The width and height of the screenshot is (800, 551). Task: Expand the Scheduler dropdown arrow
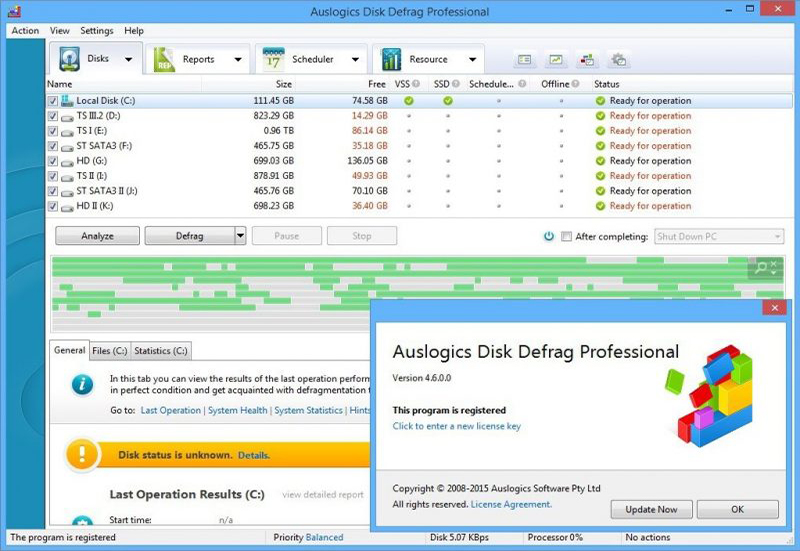click(x=355, y=59)
